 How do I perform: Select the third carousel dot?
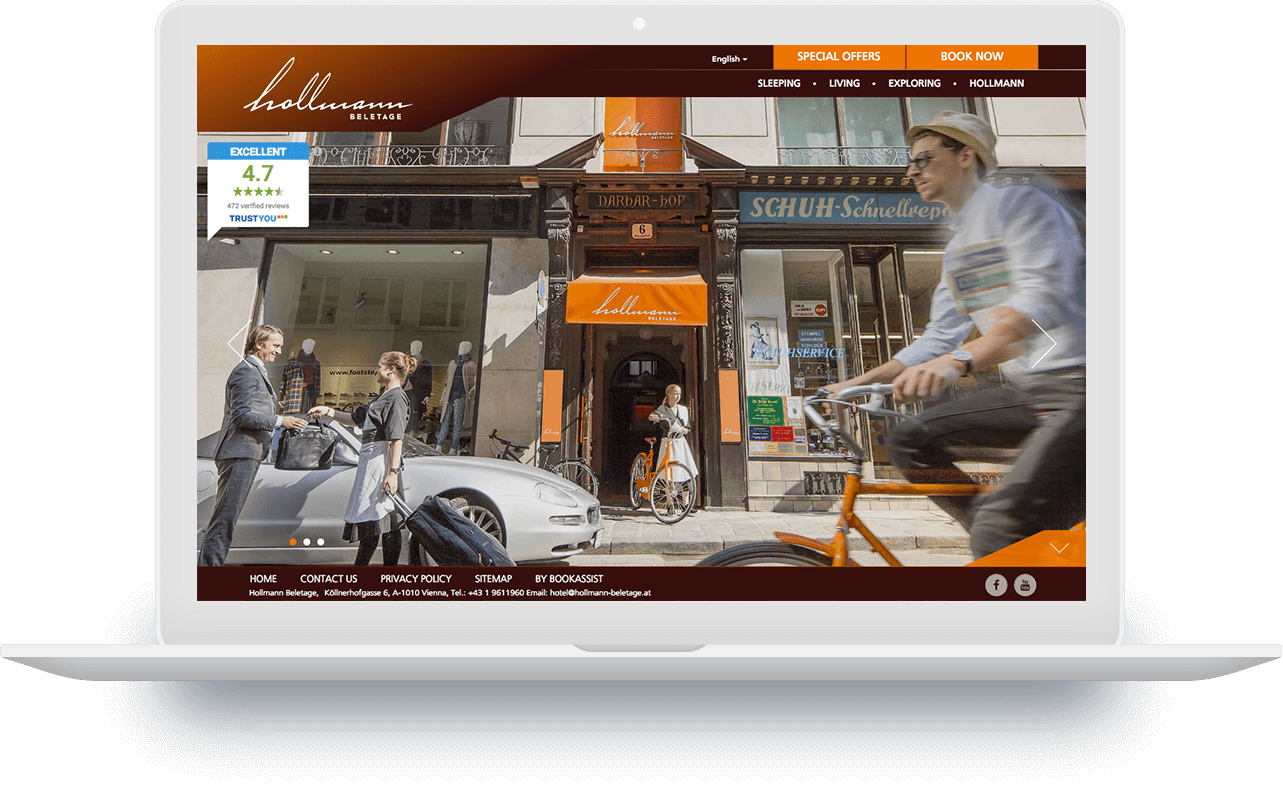coord(321,542)
